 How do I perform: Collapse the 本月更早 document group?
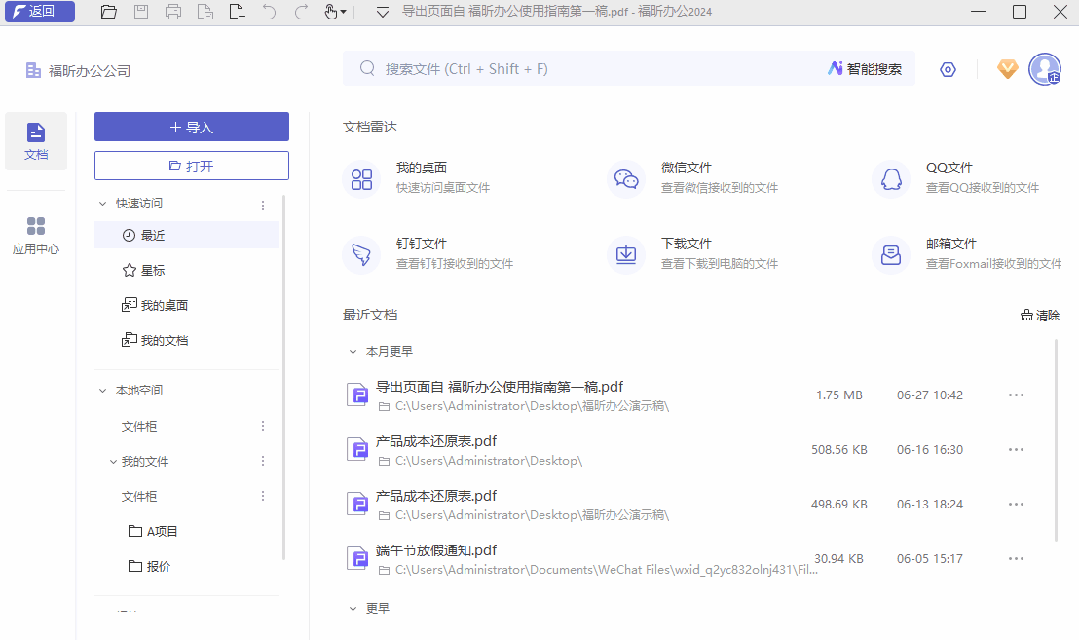click(352, 352)
